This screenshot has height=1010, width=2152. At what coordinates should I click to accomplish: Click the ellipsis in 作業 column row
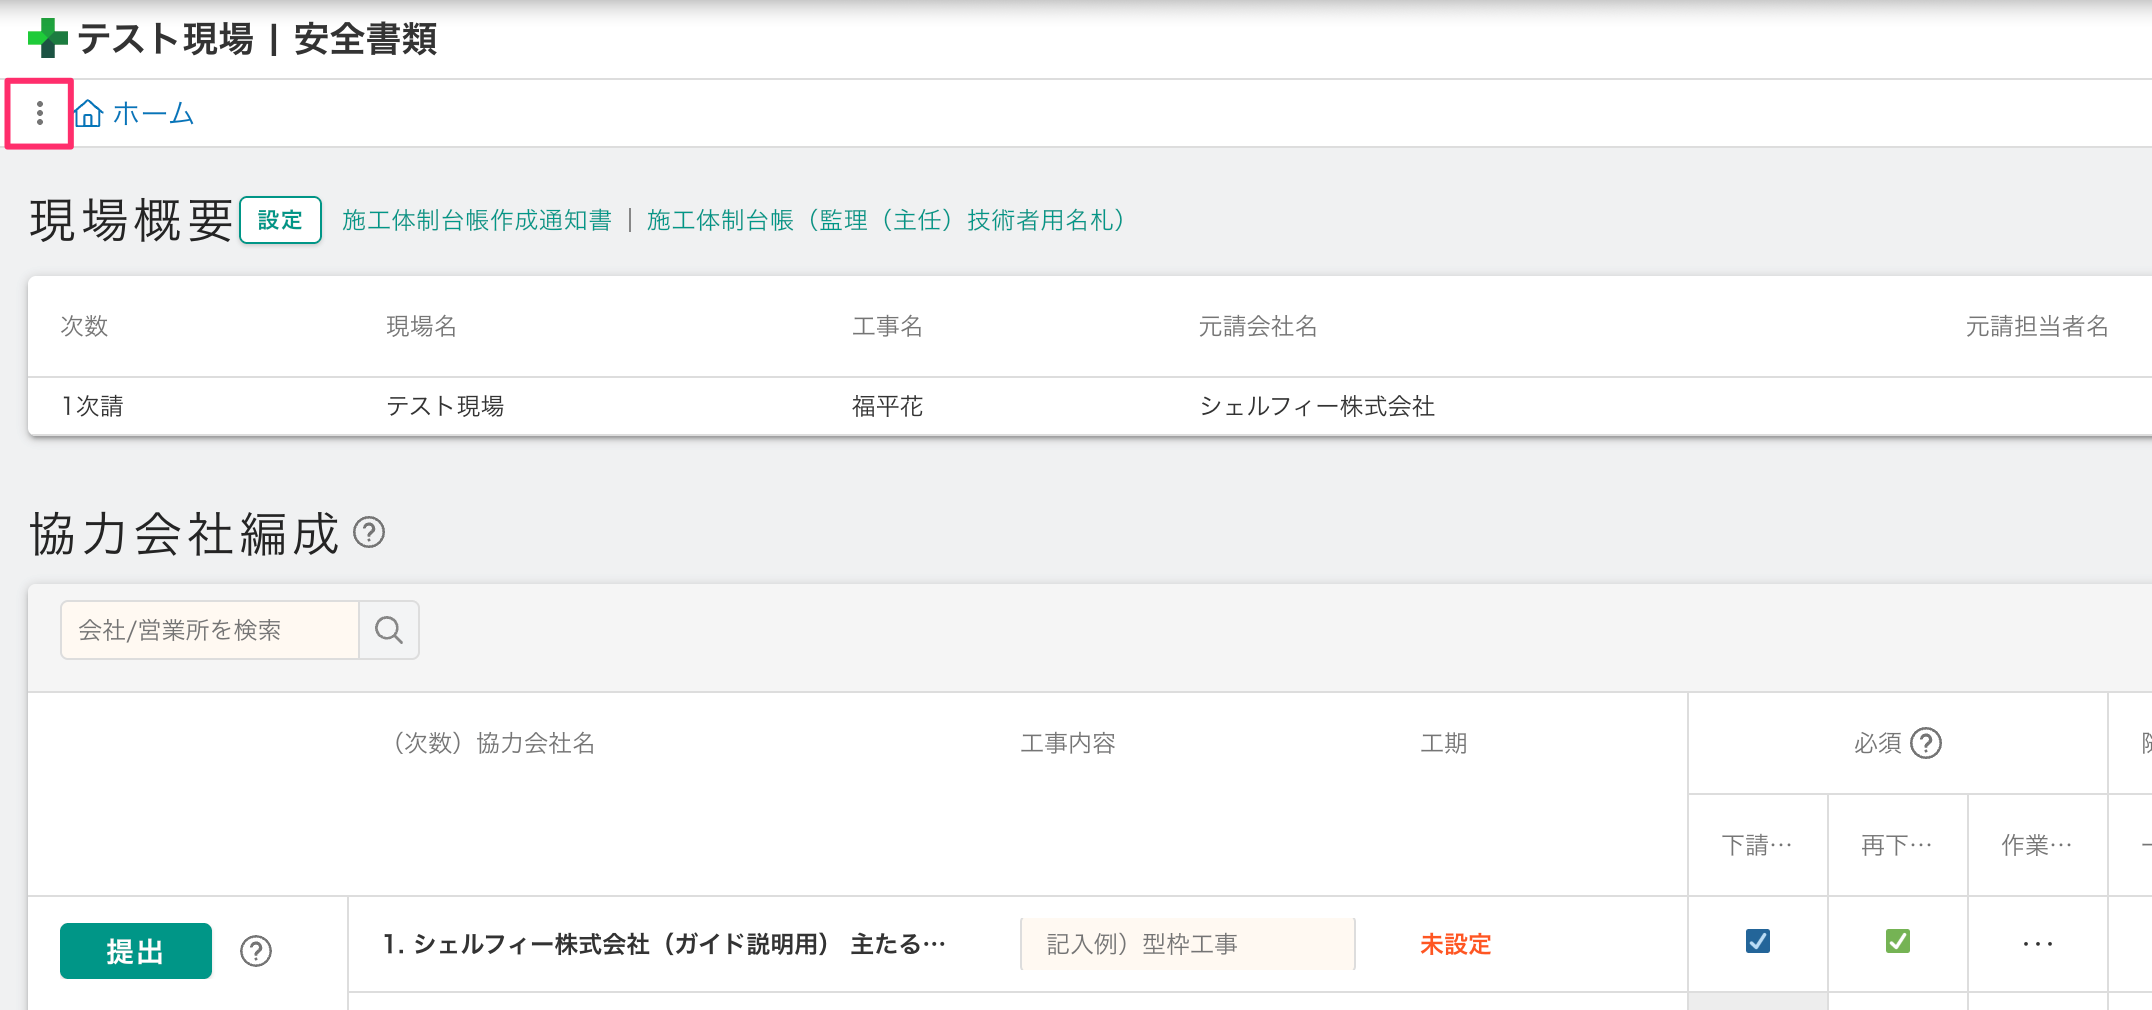(2037, 943)
